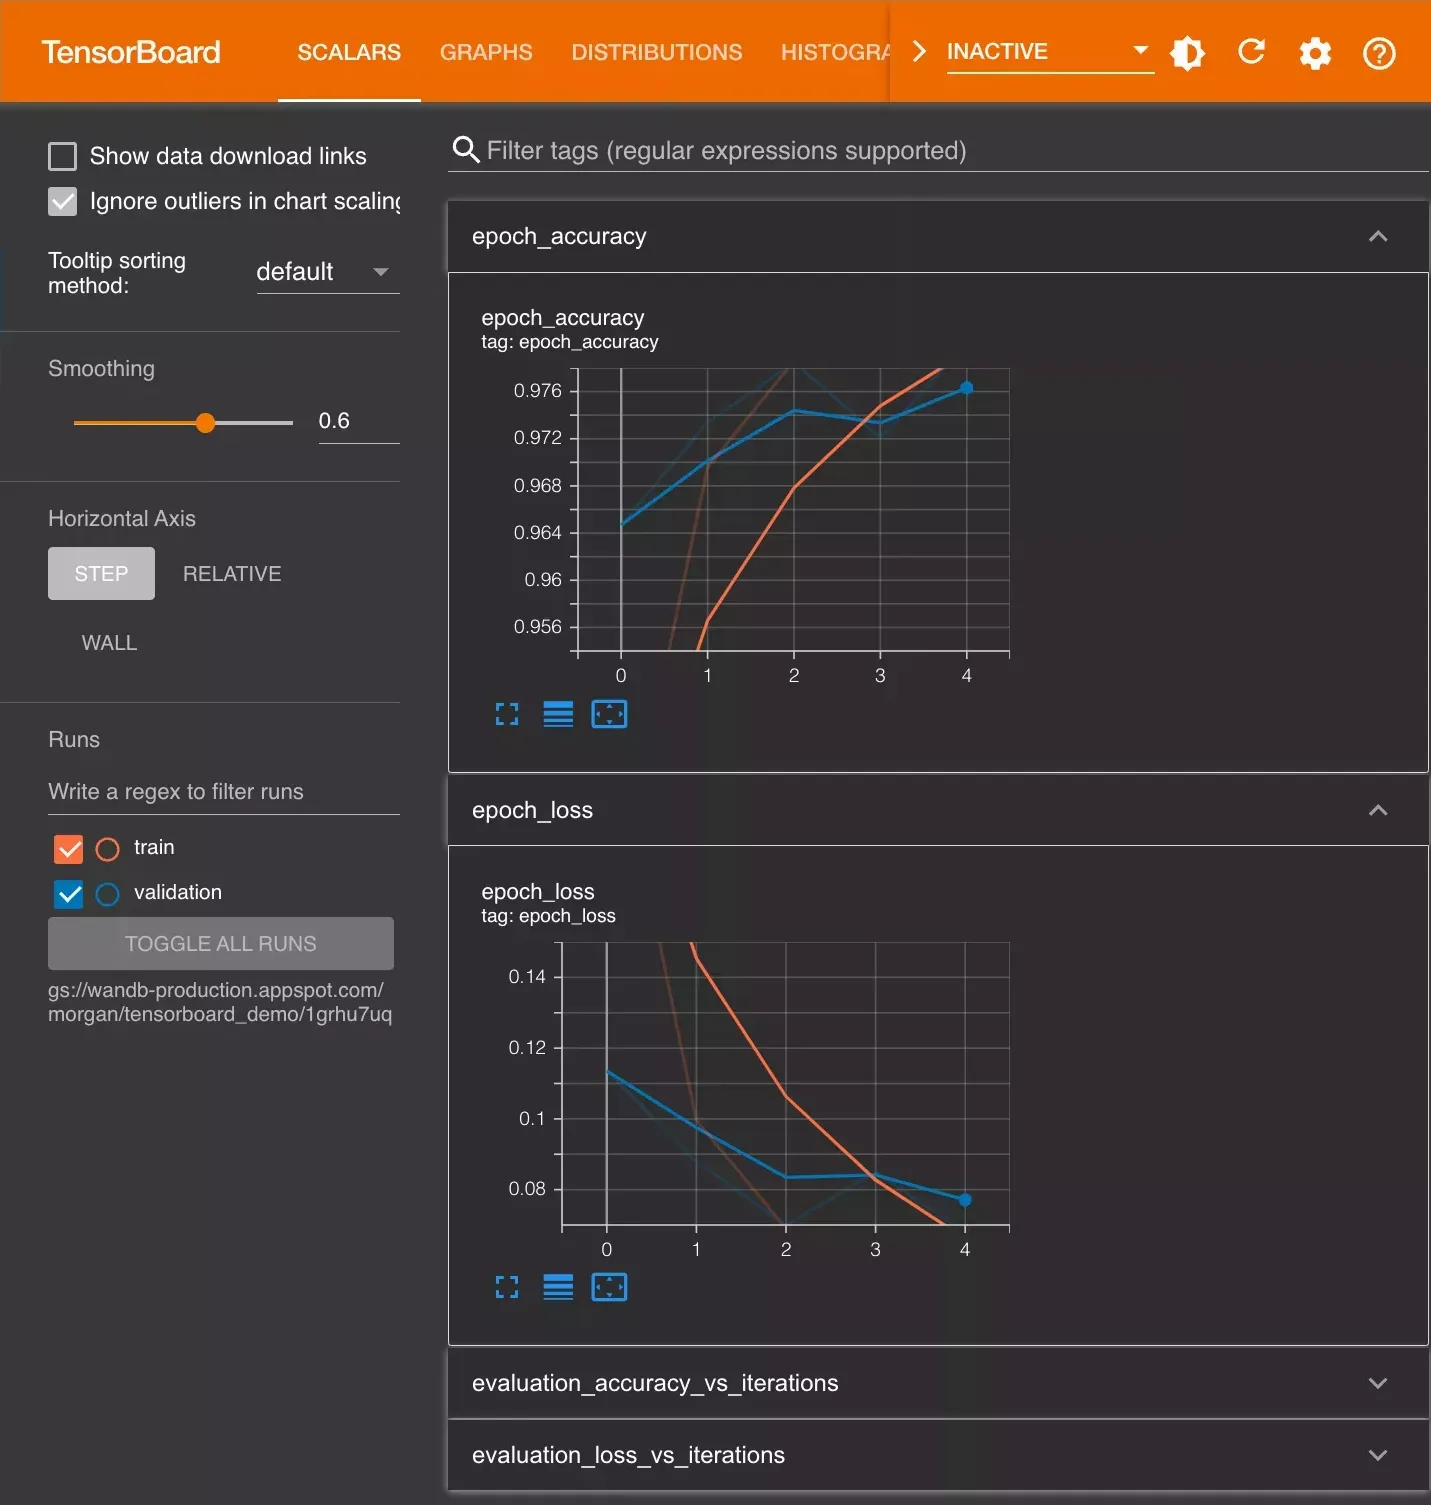Click the epoch_accuracy validation endpoint marker
This screenshot has height=1505, width=1431.
click(966, 388)
